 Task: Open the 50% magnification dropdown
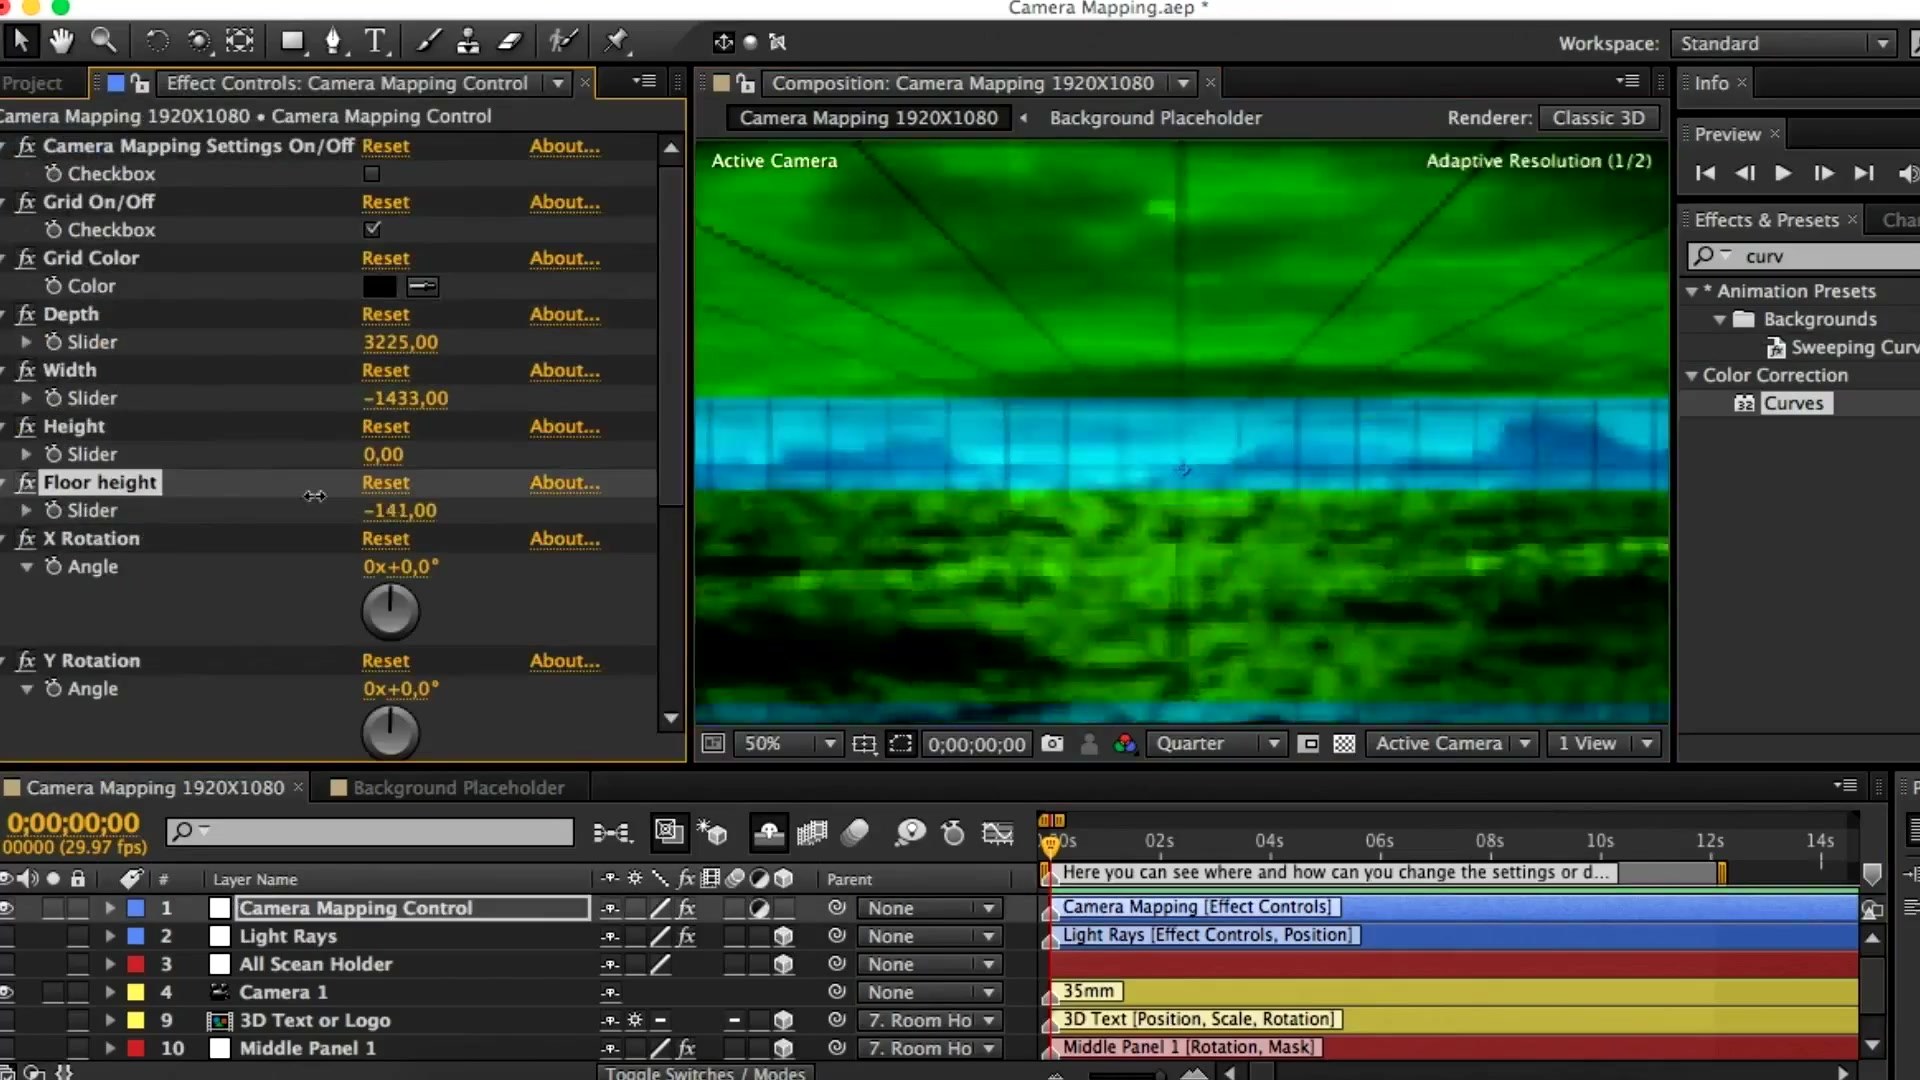coord(787,743)
